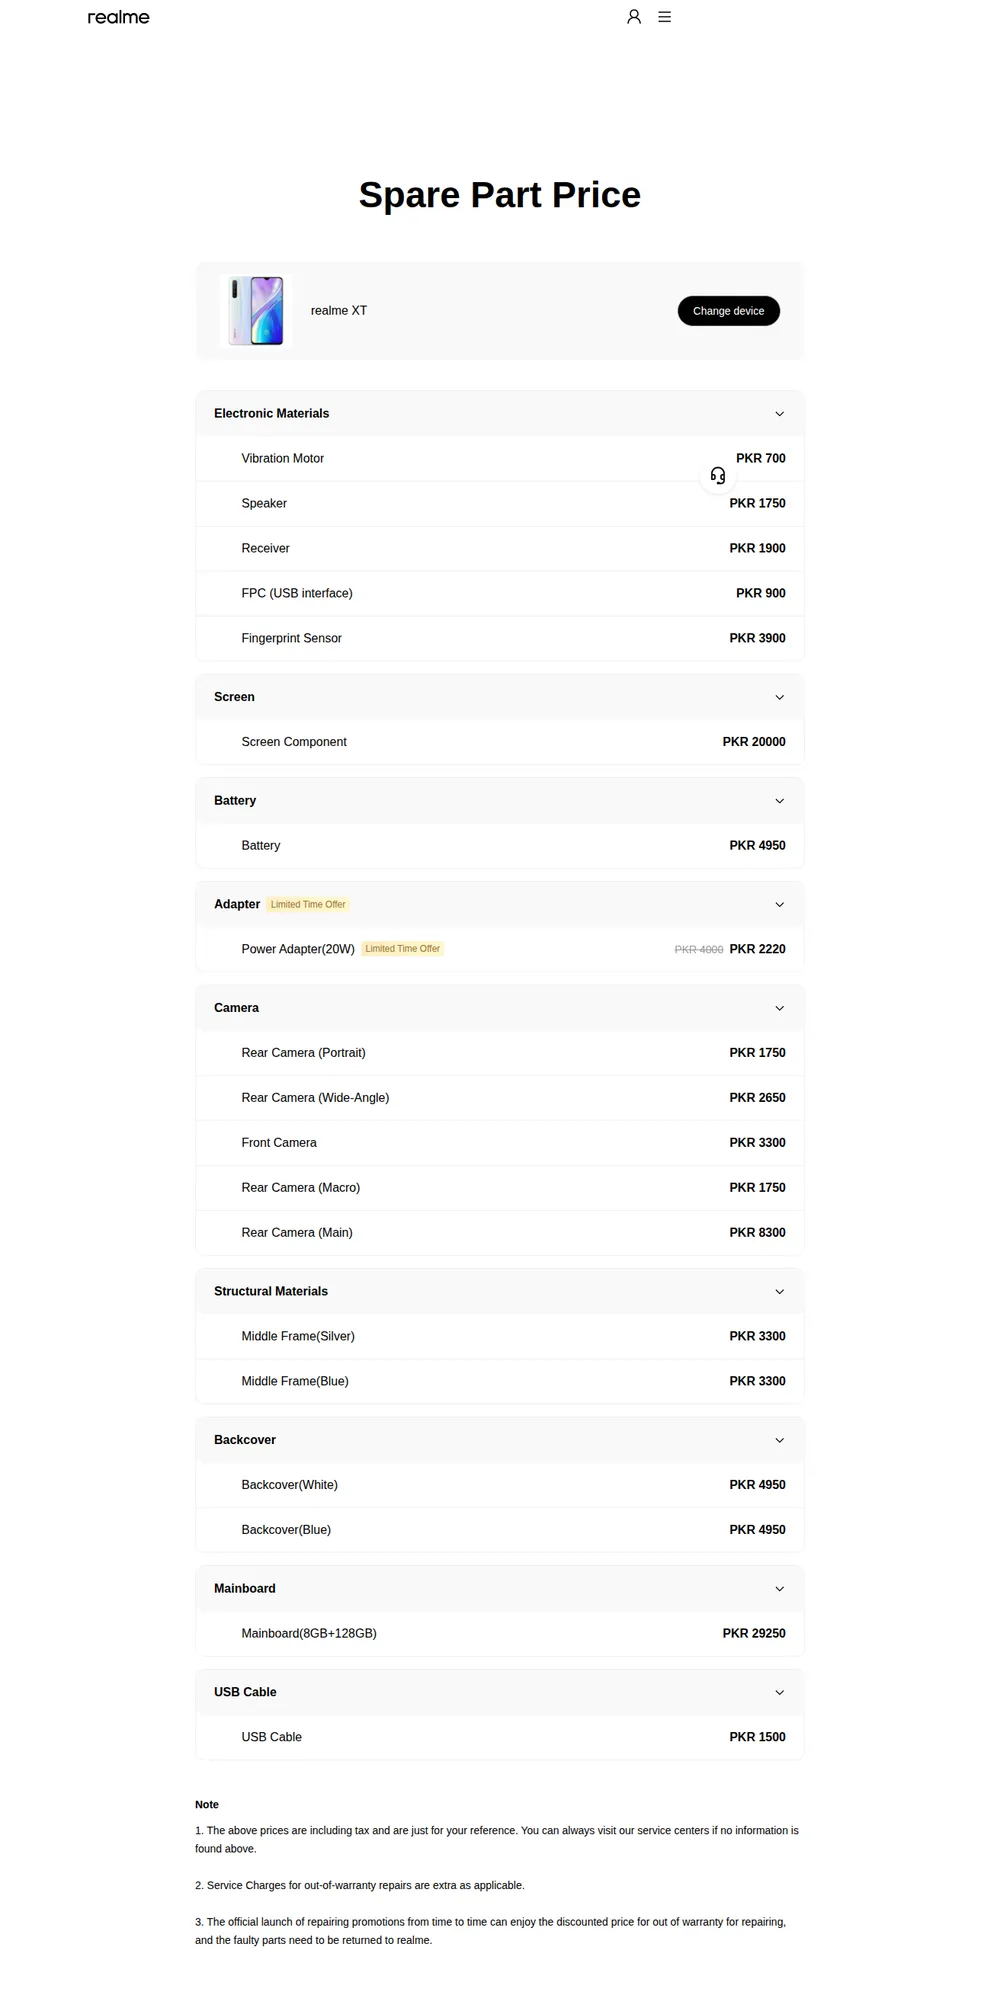This screenshot has height=1995, width=1000.
Task: Click the Rear Camera (Main) row
Action: (500, 1233)
